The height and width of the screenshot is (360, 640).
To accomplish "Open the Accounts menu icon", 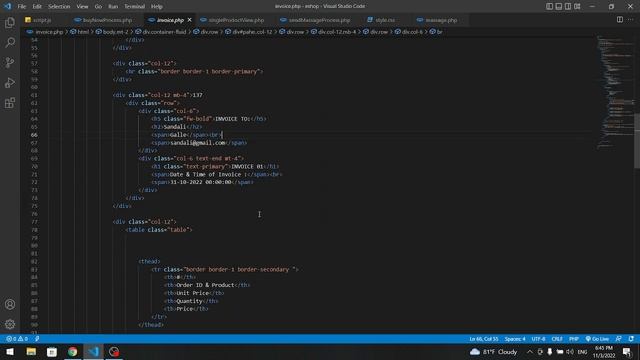I will [10, 304].
